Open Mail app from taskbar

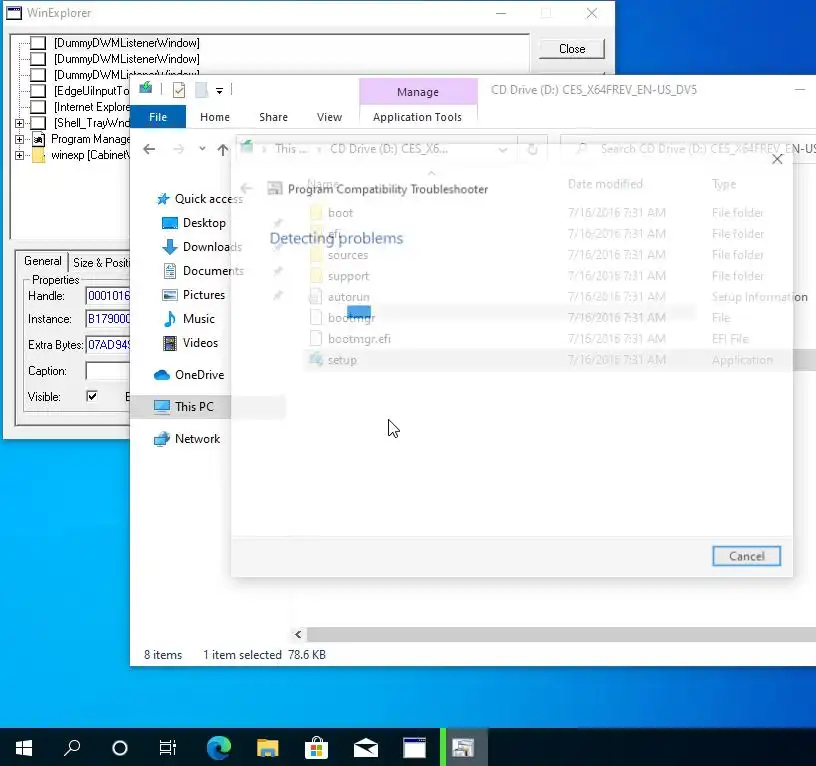pyautogui.click(x=365, y=748)
